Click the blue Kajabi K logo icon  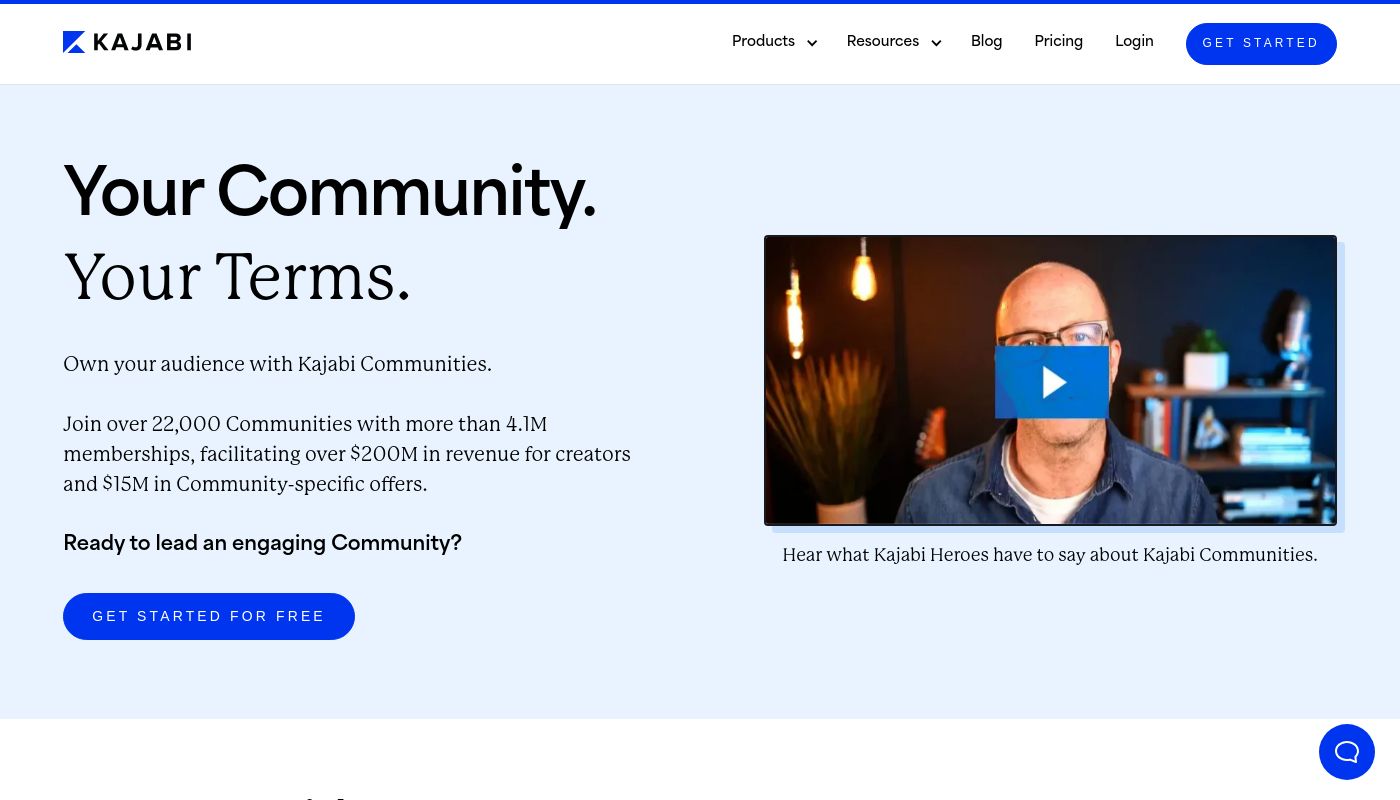coord(74,42)
